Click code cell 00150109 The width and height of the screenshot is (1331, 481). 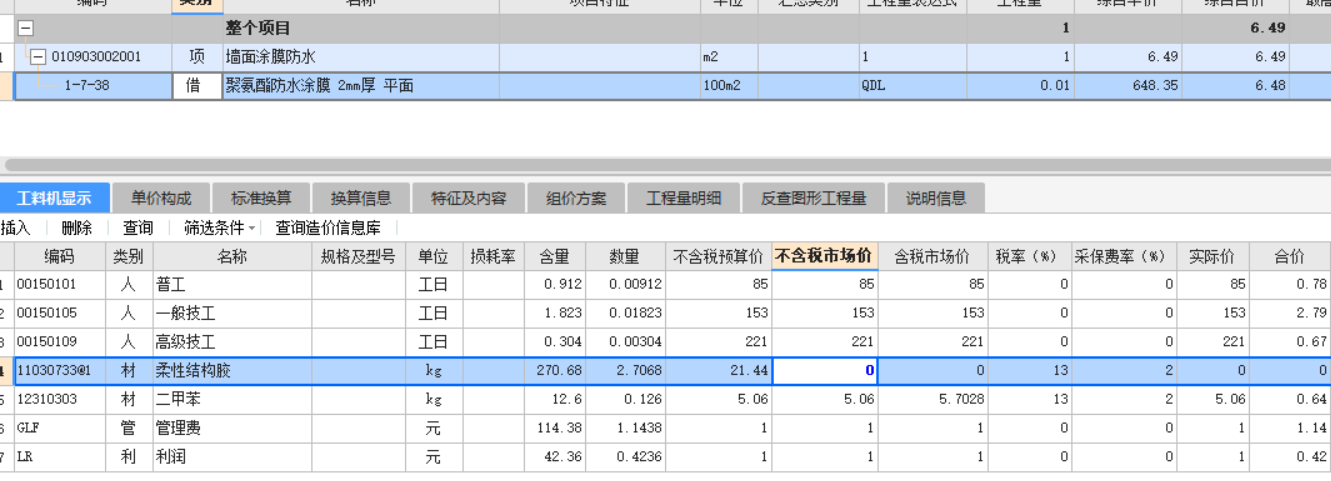(x=59, y=342)
